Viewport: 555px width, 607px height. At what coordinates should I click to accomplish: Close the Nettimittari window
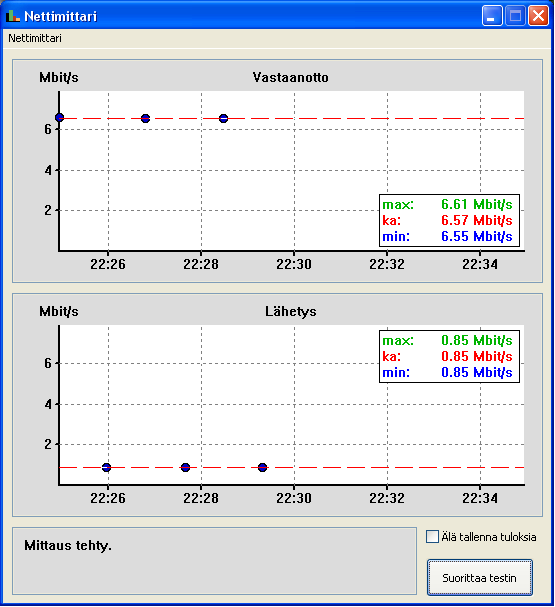(538, 16)
